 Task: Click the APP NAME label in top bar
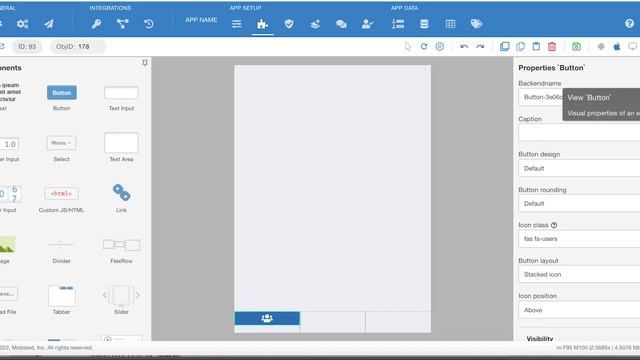click(x=201, y=20)
